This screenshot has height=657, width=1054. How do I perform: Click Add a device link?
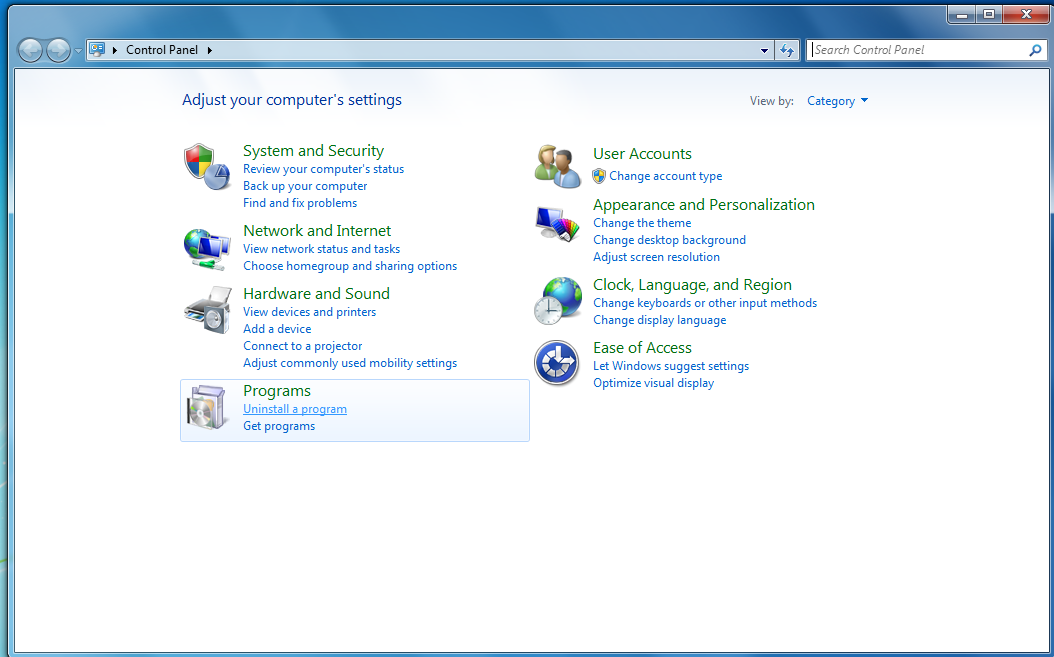pyautogui.click(x=277, y=329)
